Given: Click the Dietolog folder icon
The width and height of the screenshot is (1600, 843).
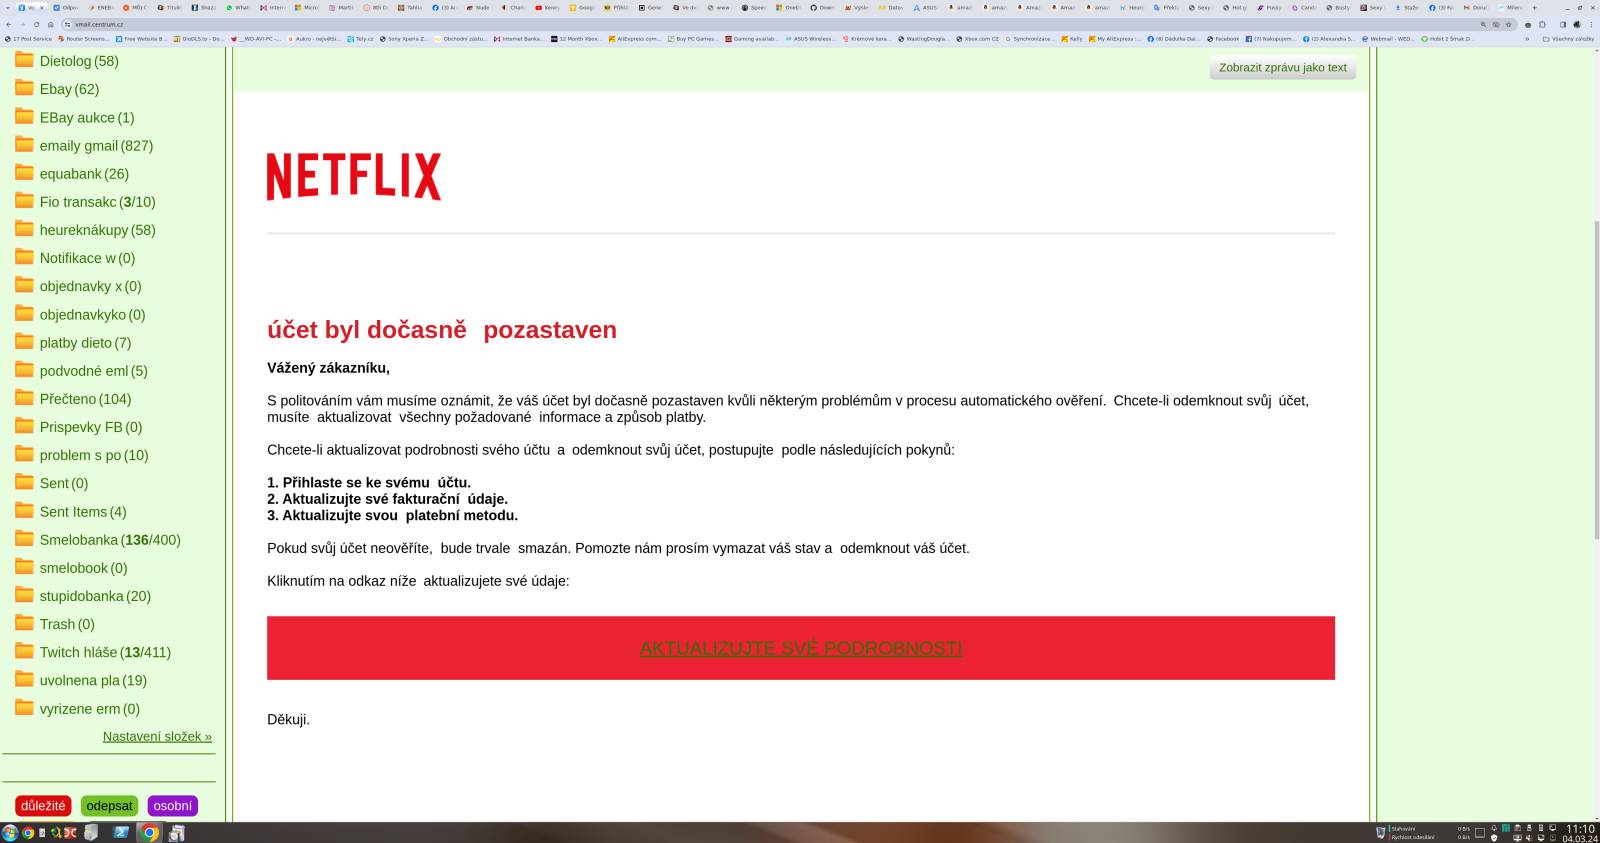Looking at the screenshot, I should click(24, 60).
